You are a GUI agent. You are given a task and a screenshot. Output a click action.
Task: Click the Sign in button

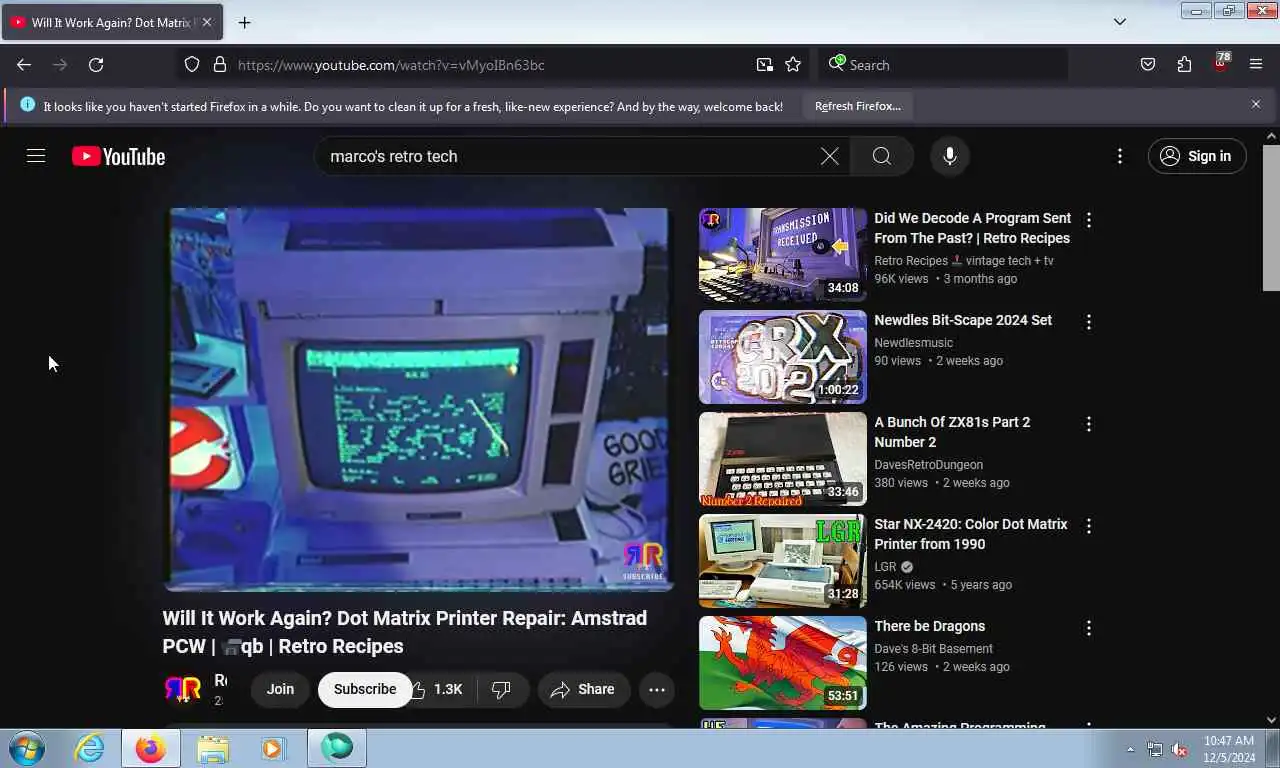1197,156
